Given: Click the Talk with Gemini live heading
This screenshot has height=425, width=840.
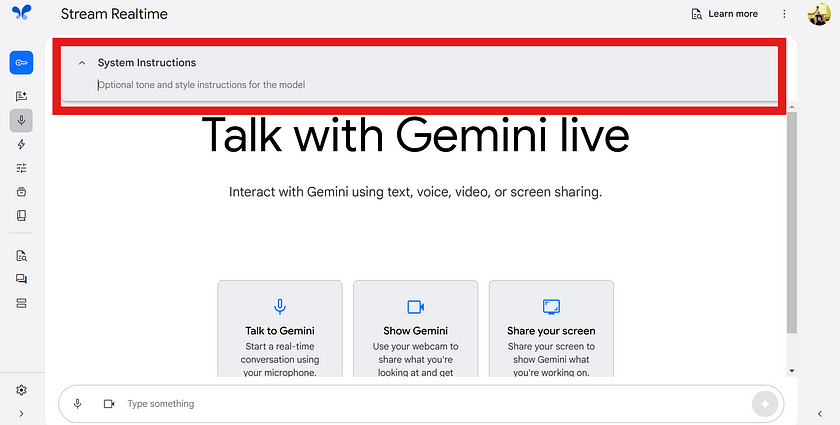Looking at the screenshot, I should pyautogui.click(x=416, y=134).
